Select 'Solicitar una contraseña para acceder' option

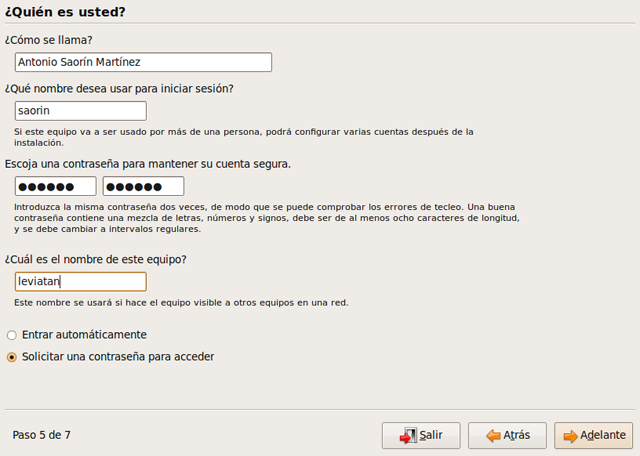click(12, 356)
